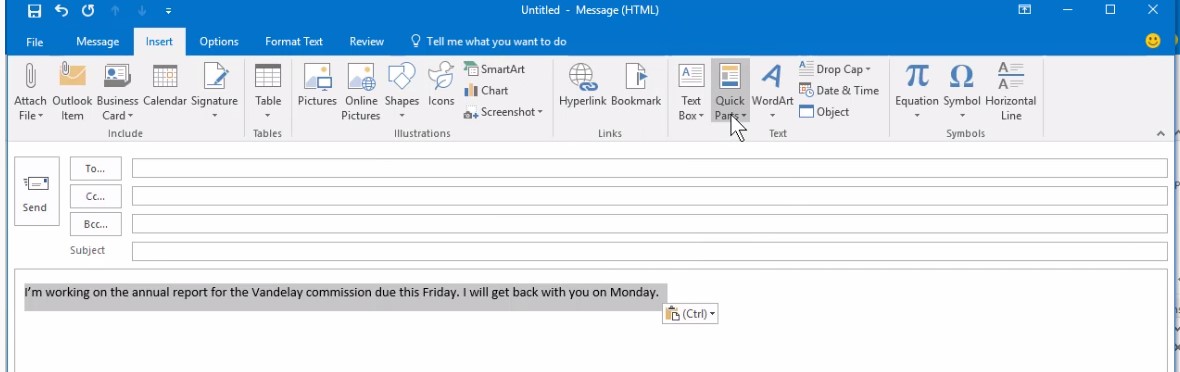Insert an Object
The width and height of the screenshot is (1180, 372).
click(824, 112)
